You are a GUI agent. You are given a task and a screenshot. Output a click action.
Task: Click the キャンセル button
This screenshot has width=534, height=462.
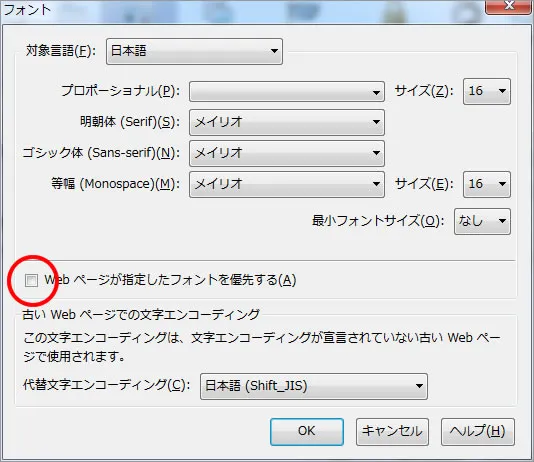(392, 431)
